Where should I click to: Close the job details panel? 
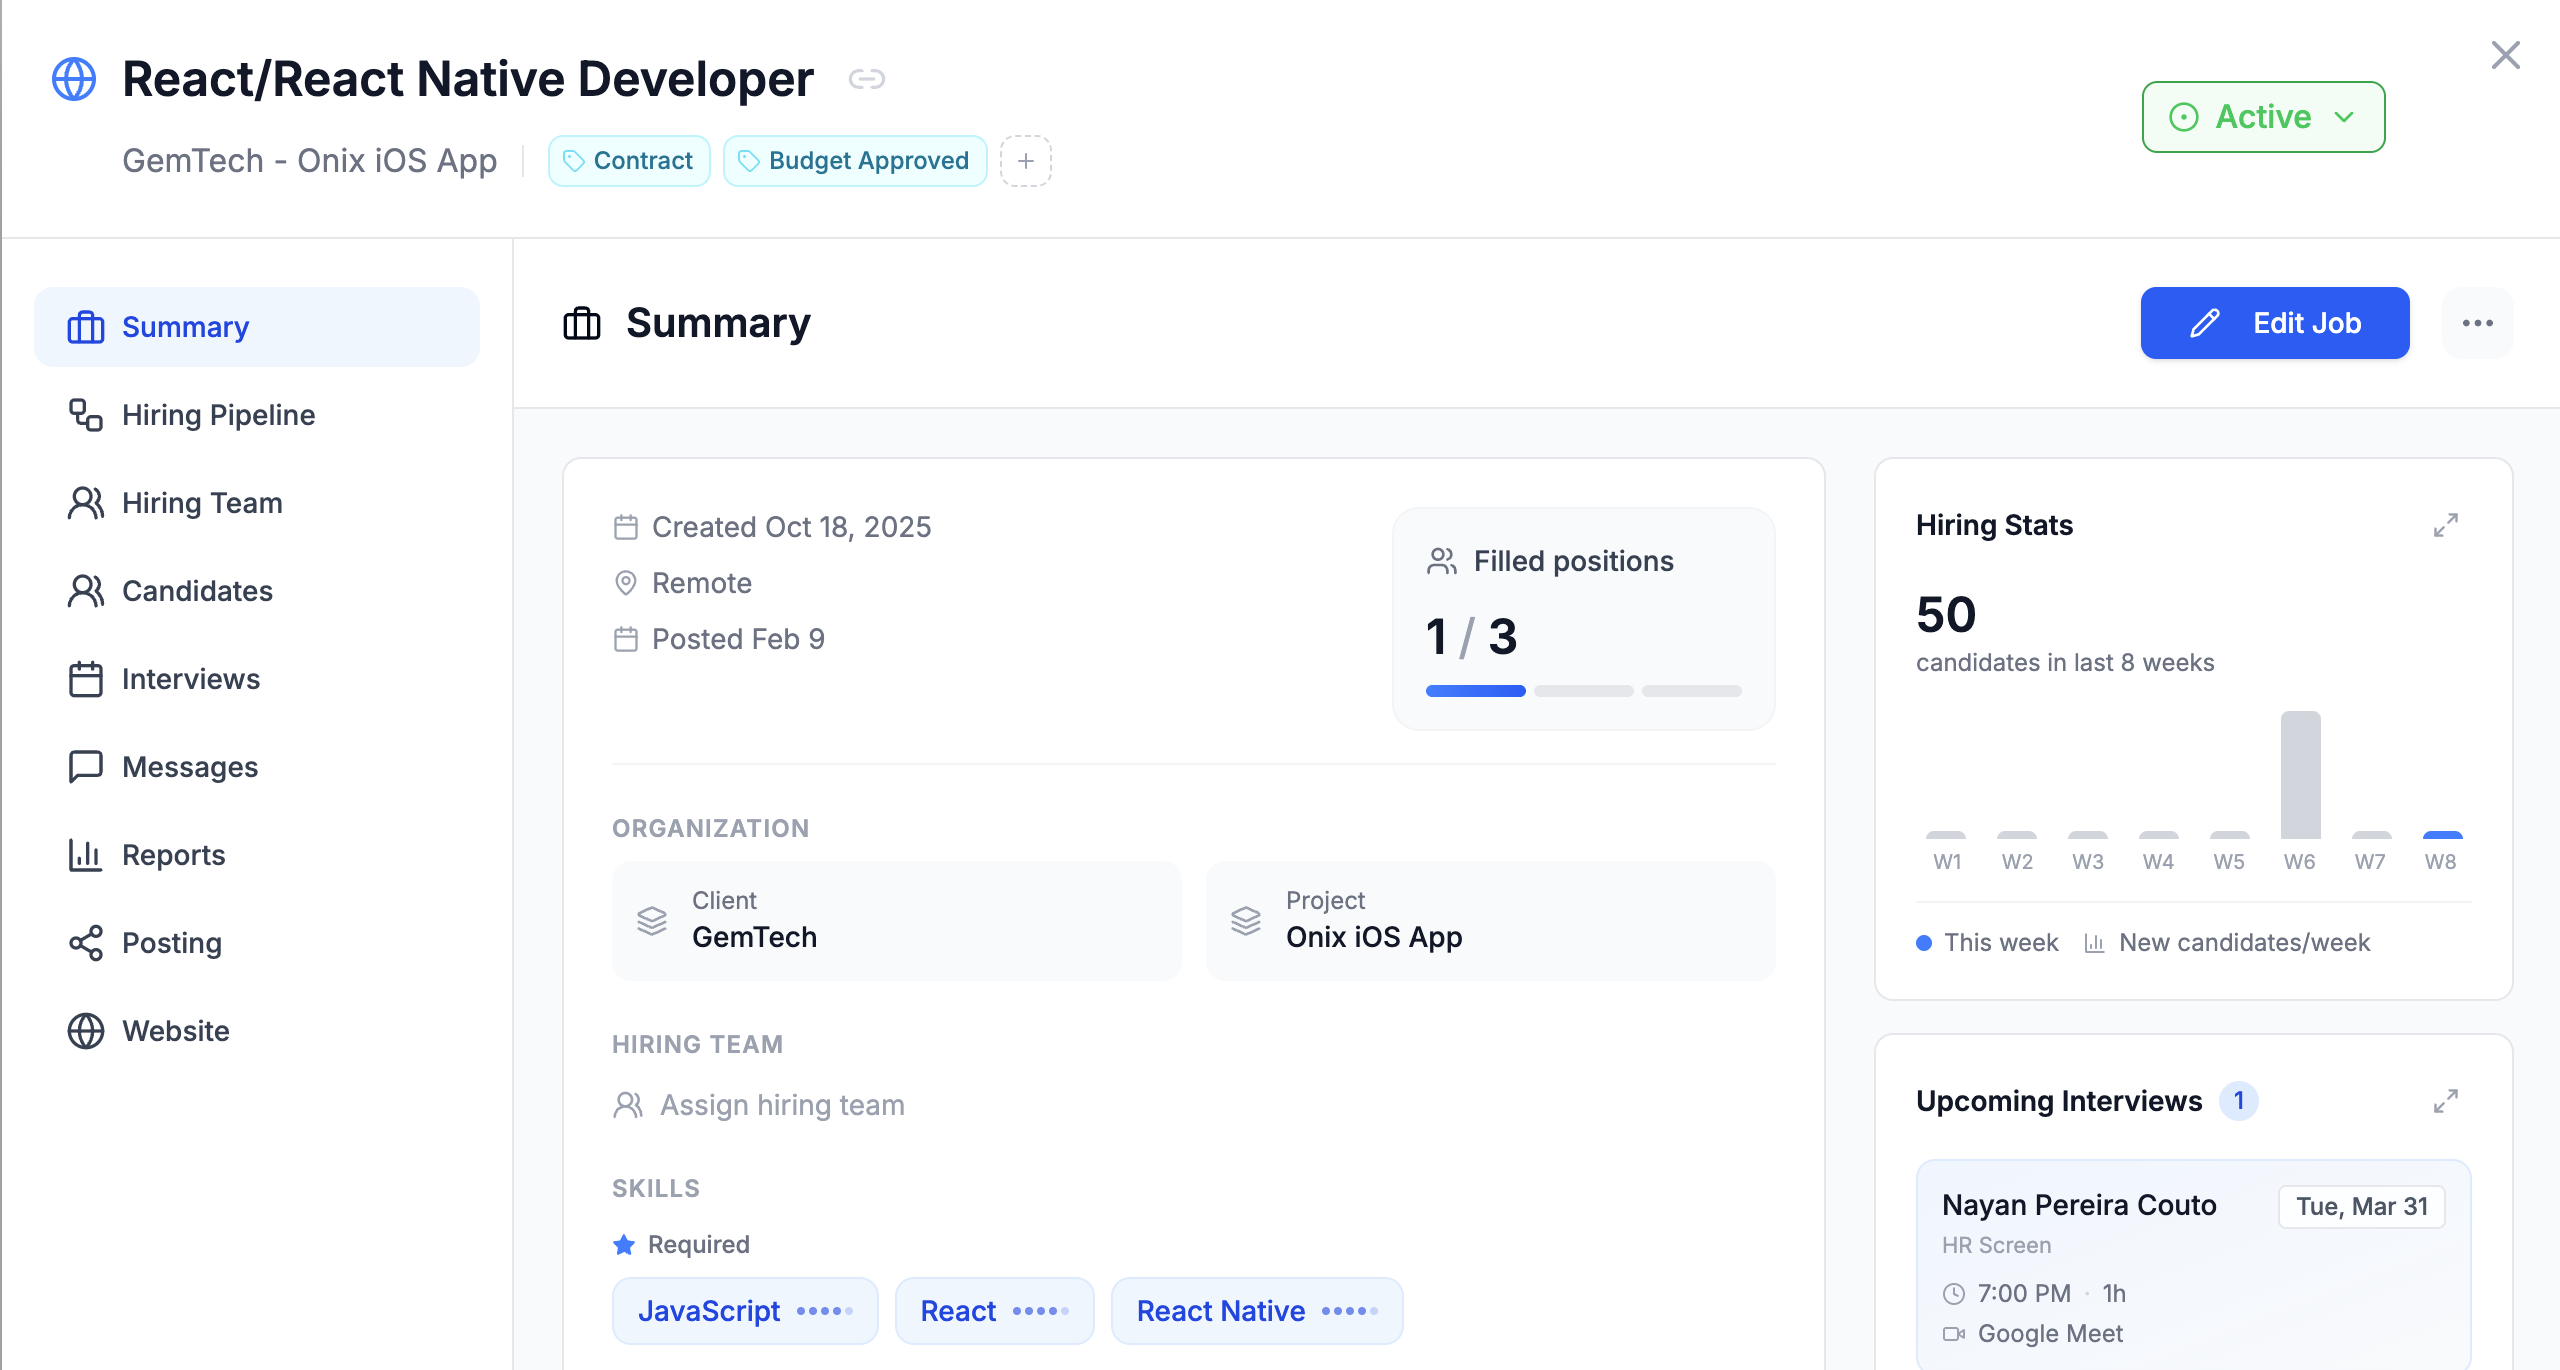[x=2505, y=55]
